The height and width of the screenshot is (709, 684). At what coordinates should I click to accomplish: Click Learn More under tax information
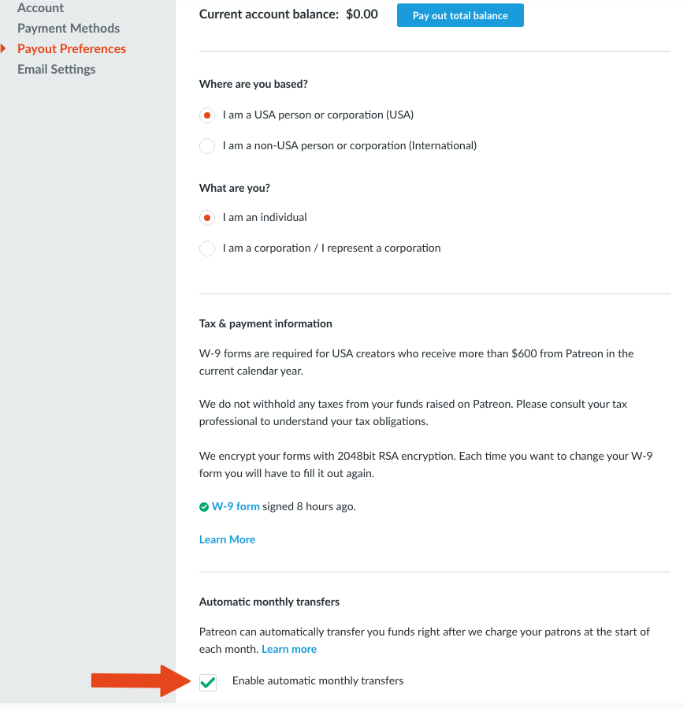227,539
